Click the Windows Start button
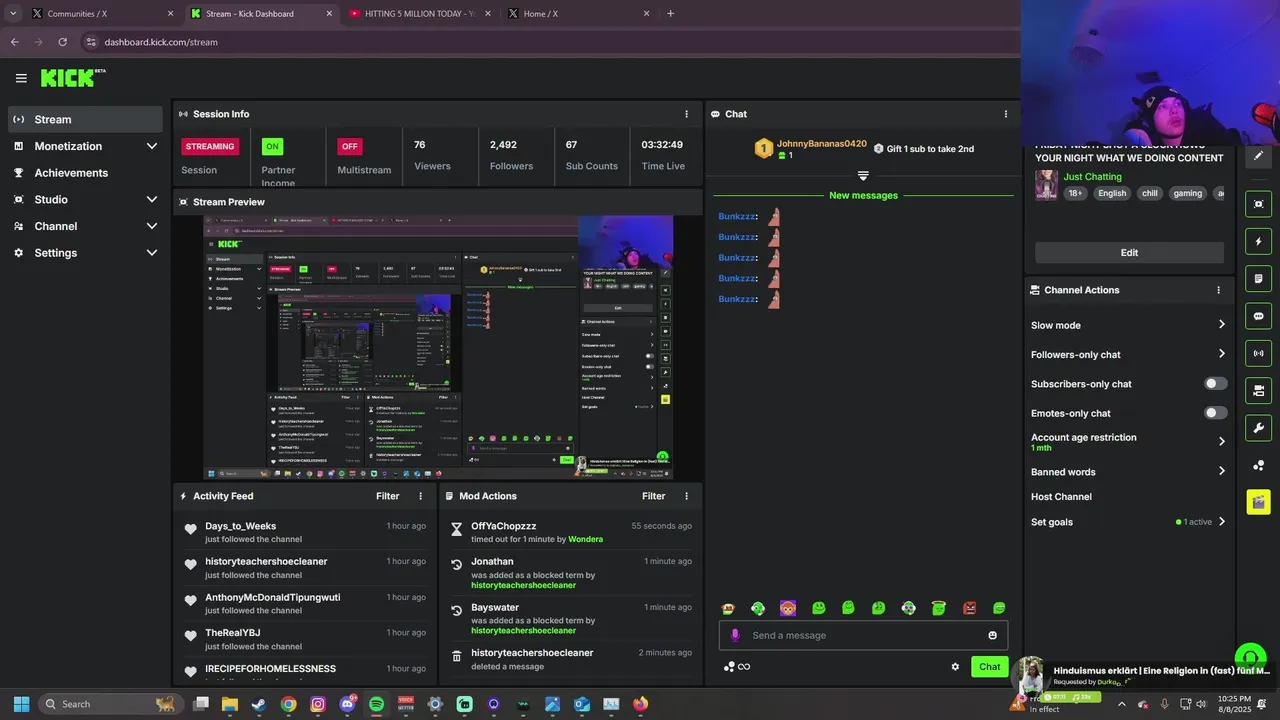The height and width of the screenshot is (720, 1280). click(21, 704)
